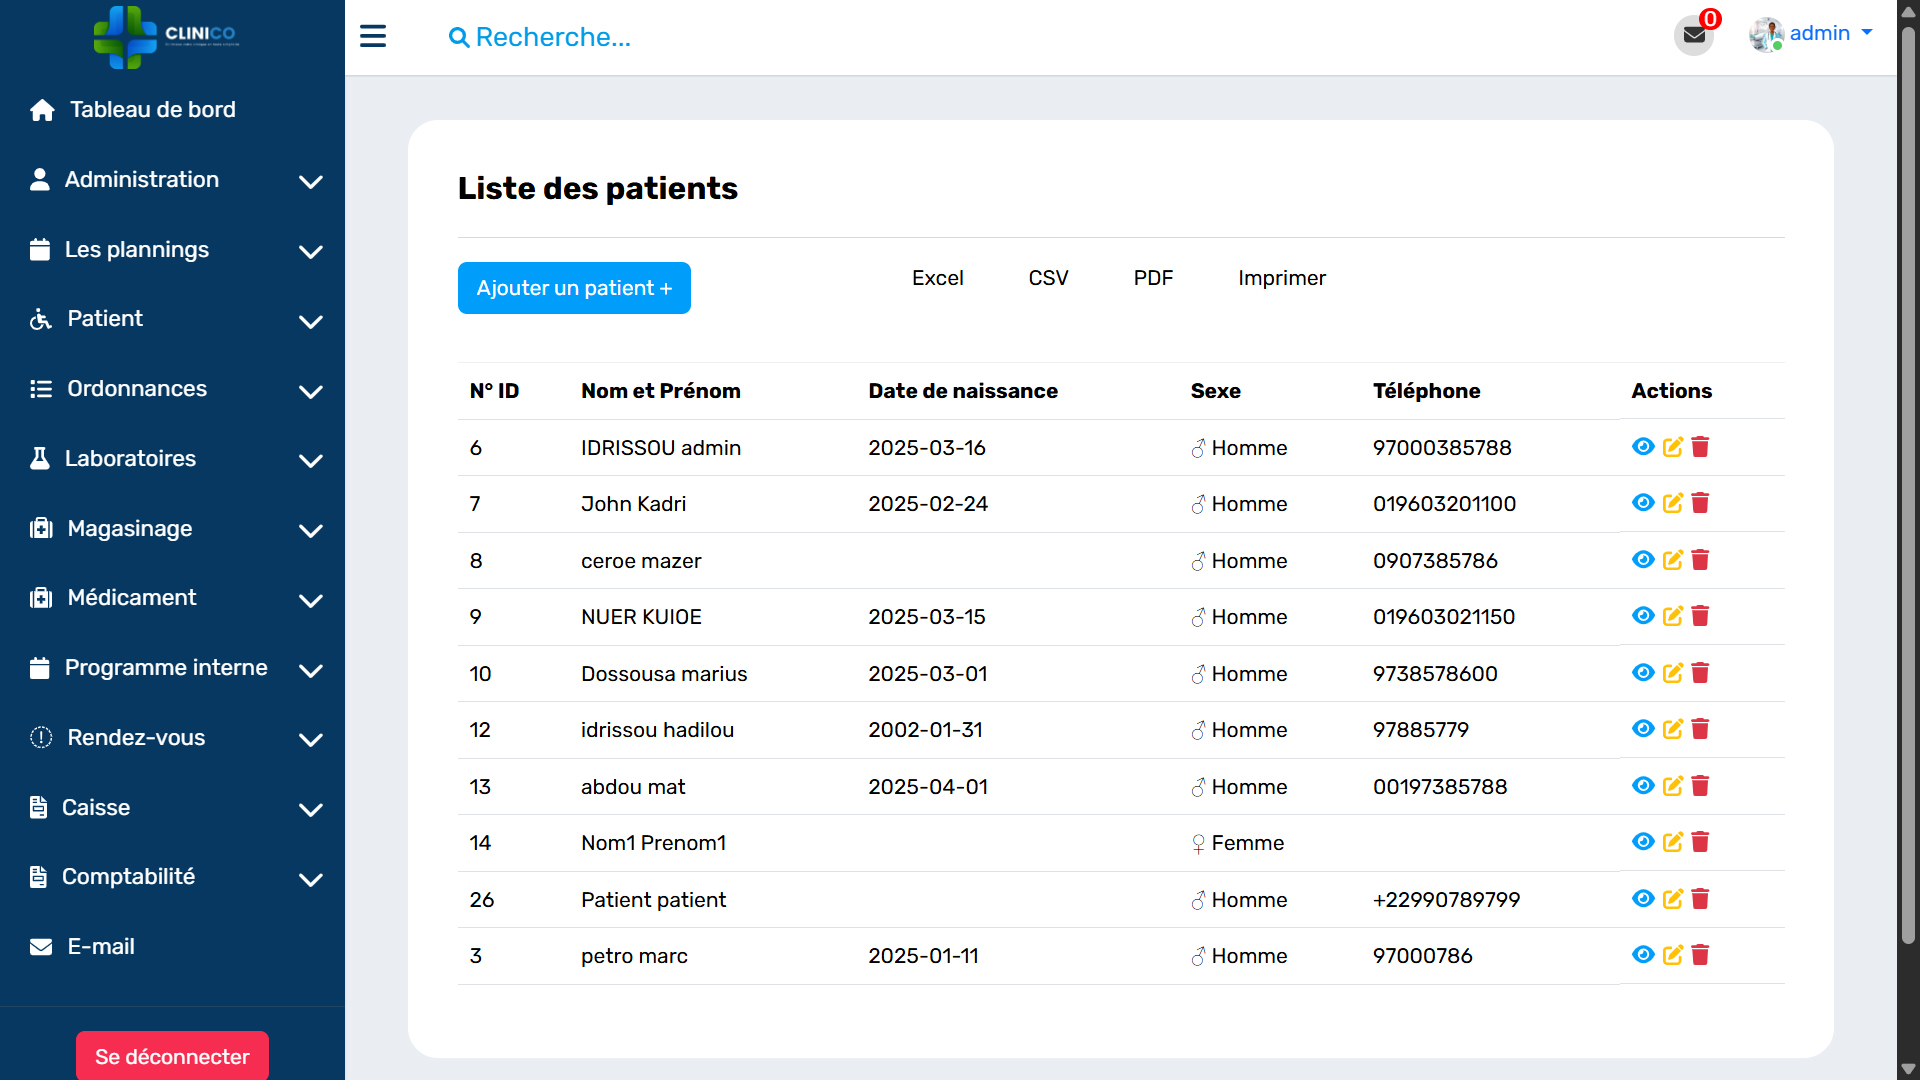View details of IDRISSOU admin via eye icon
This screenshot has width=1920, height=1080.
[1643, 447]
